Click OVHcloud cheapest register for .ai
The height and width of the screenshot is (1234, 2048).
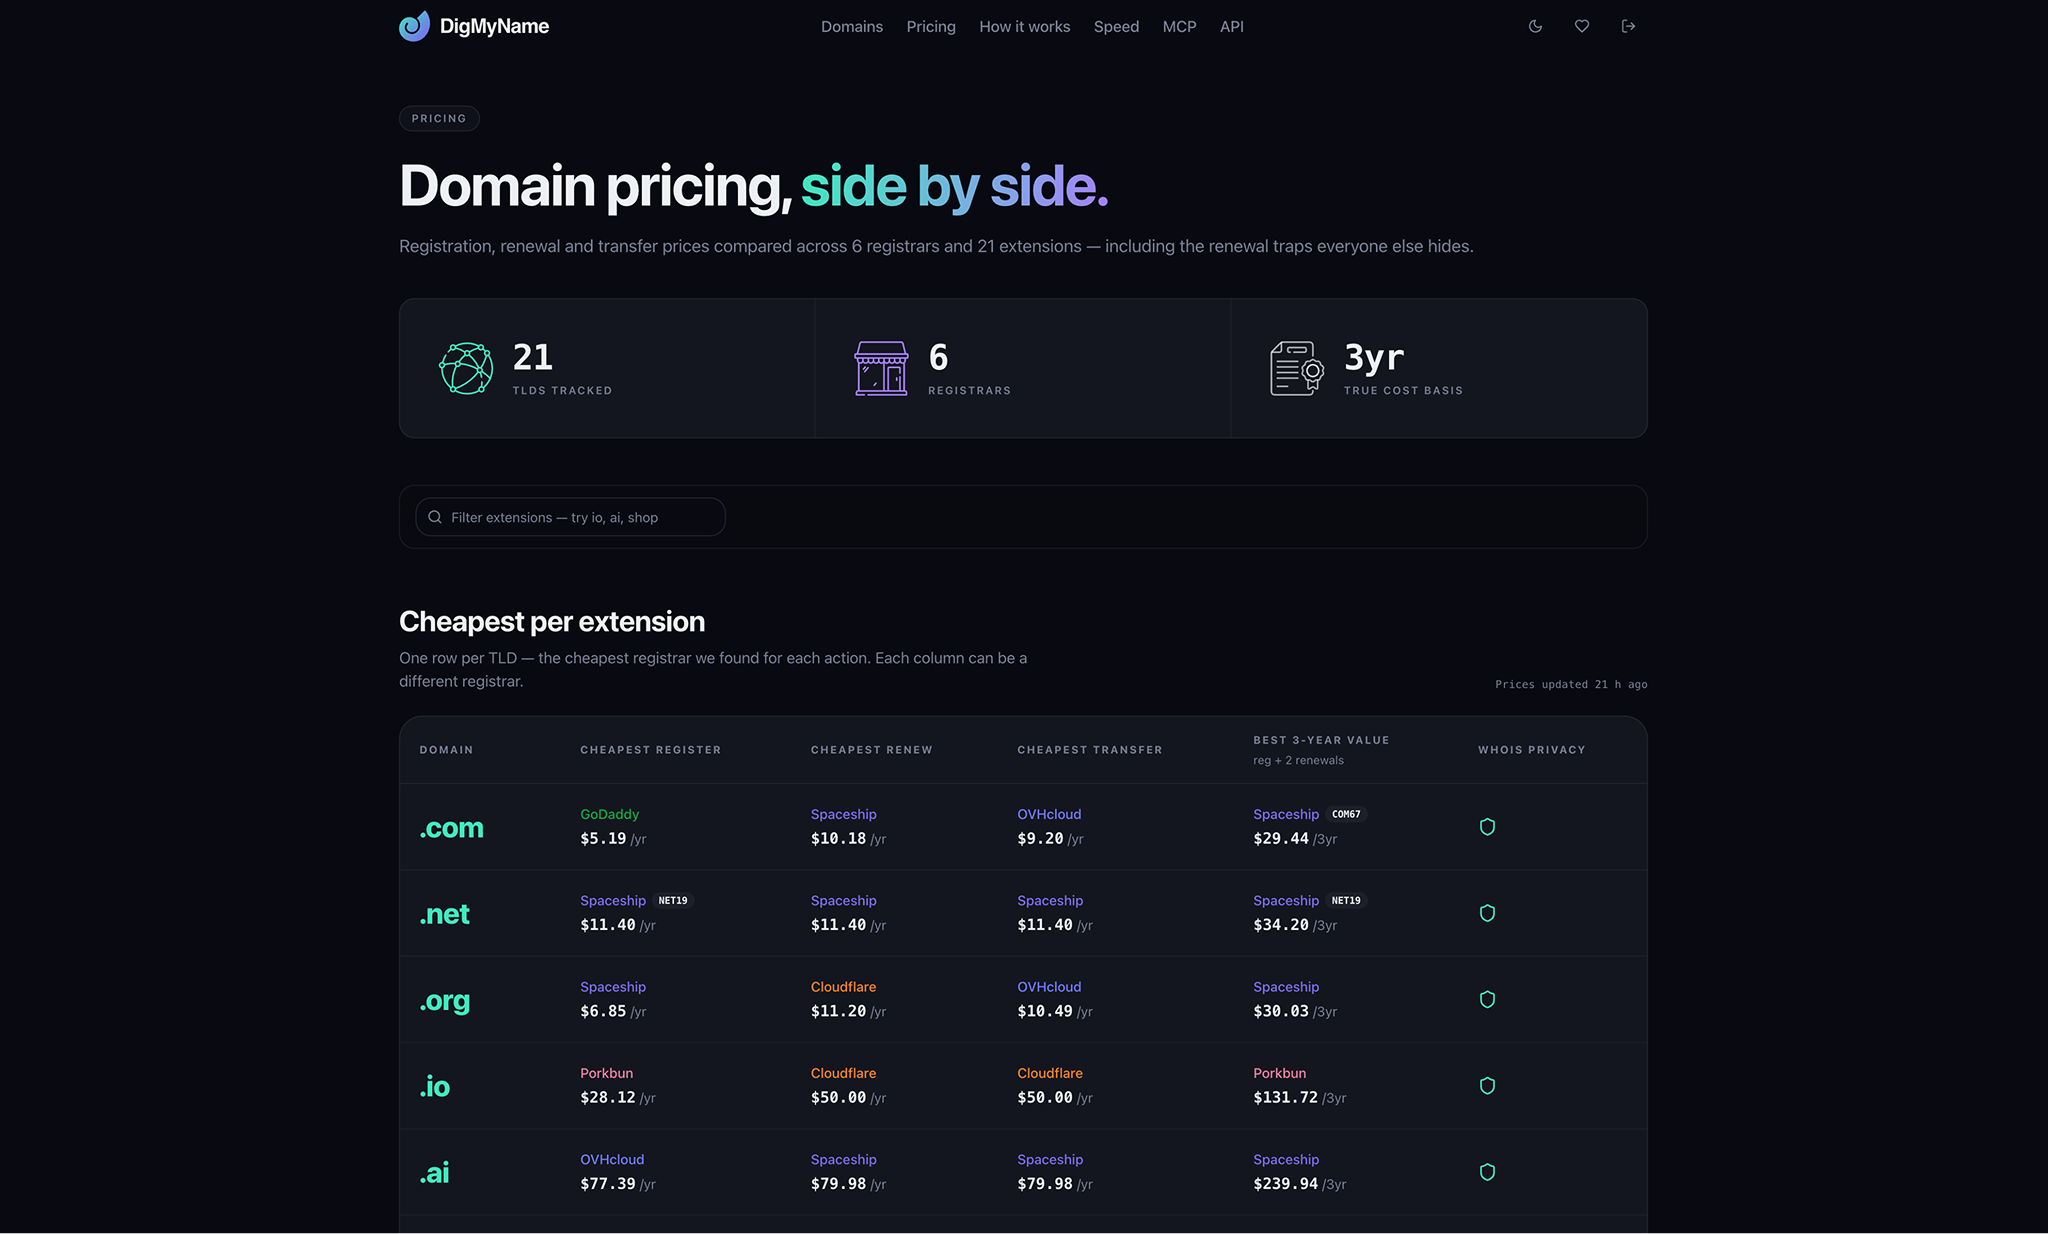coord(612,1159)
